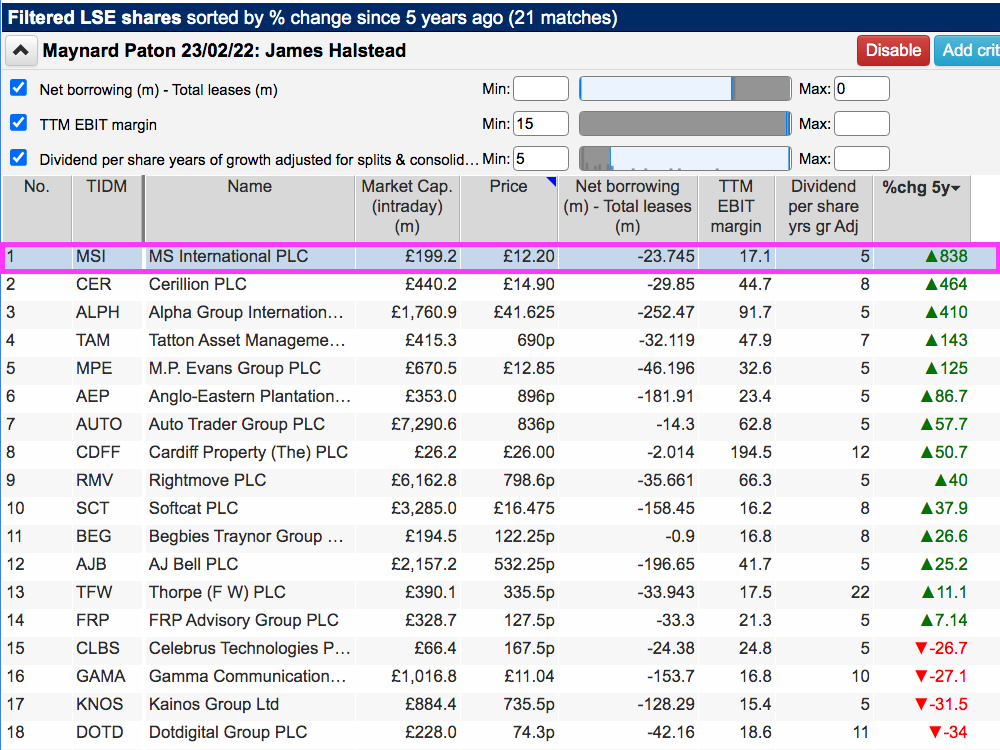Click AJ Bell PLC name
Screen dimensions: 1000x750
tap(193, 565)
